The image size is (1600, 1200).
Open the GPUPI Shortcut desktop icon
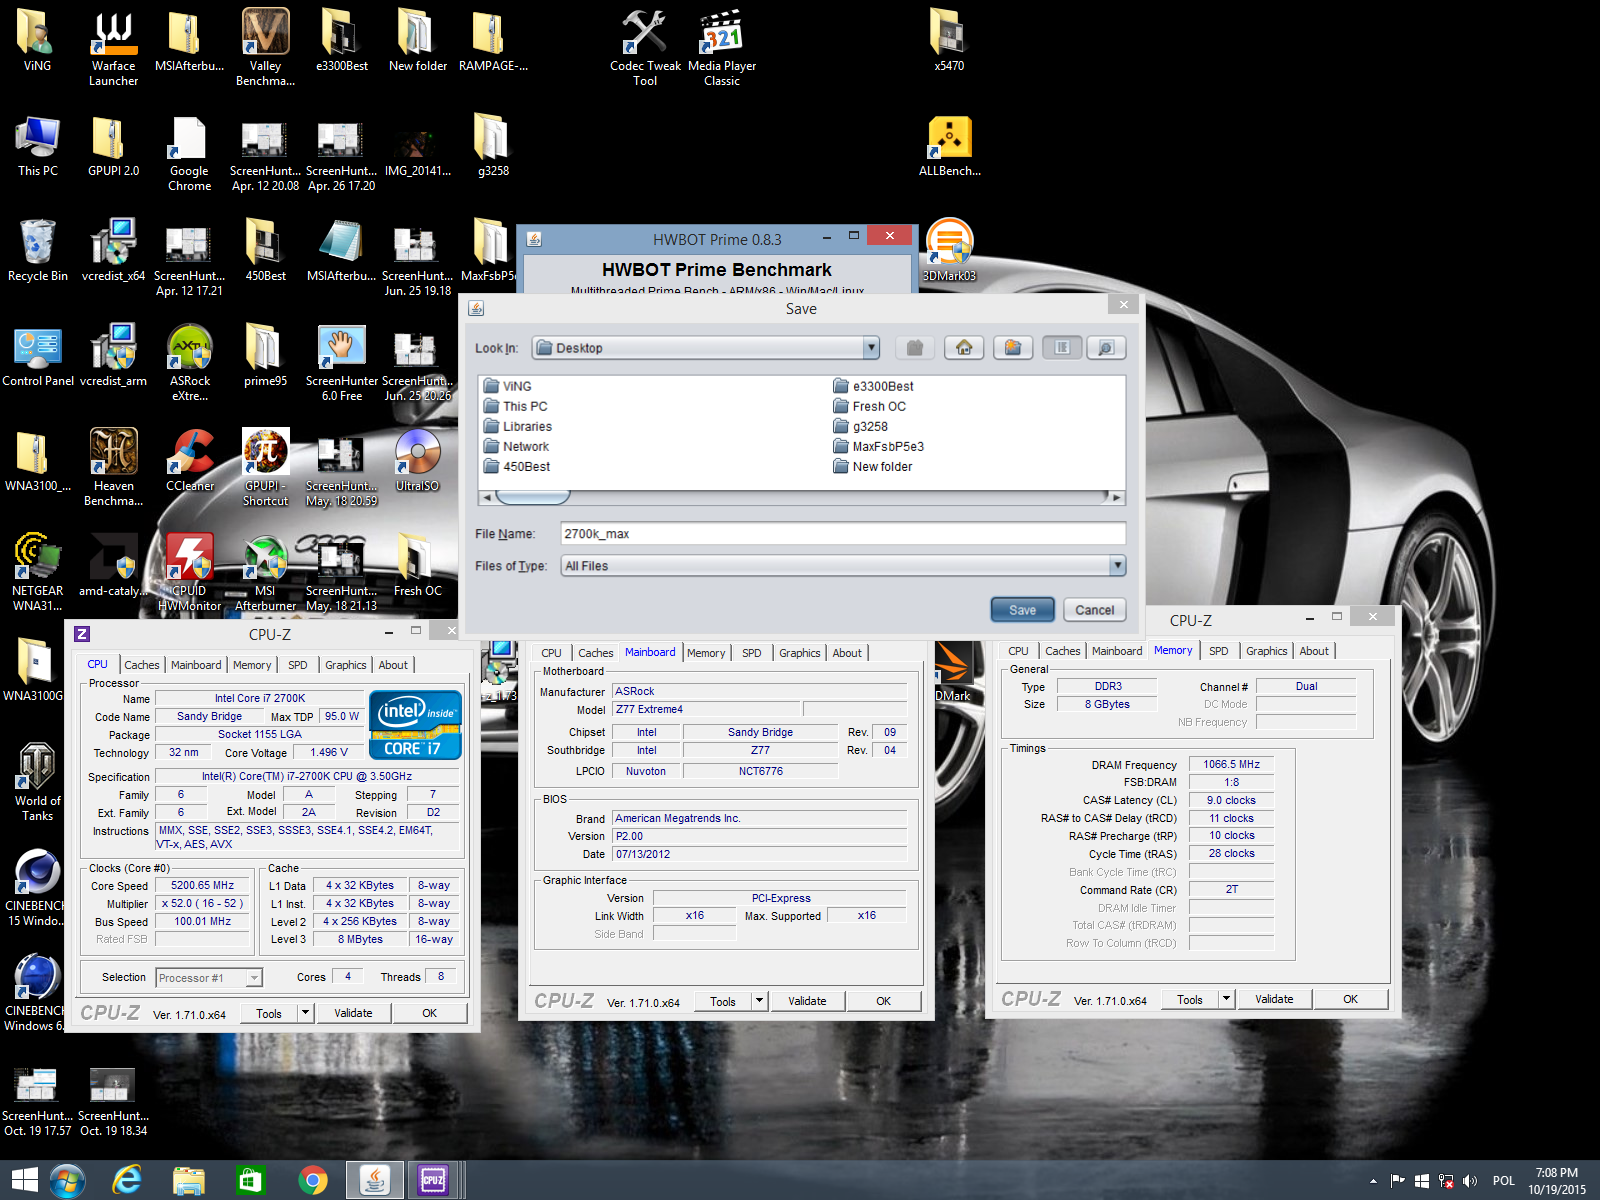[x=265, y=467]
